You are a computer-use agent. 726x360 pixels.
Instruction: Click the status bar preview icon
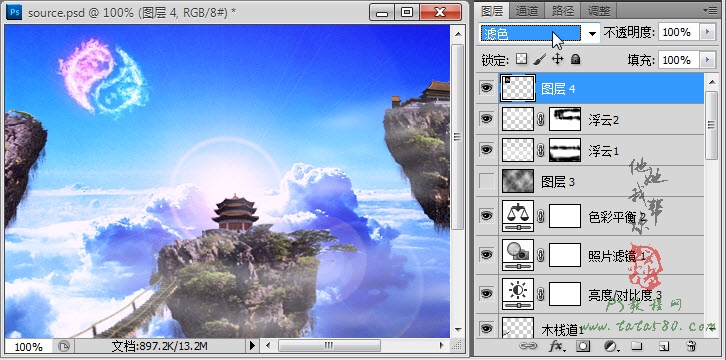[63, 345]
